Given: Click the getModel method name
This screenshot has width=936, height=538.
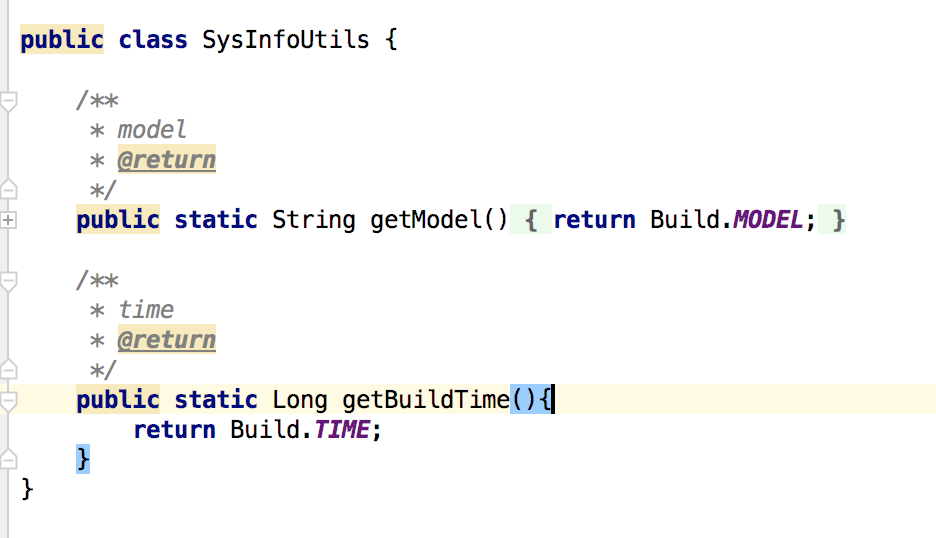Looking at the screenshot, I should coord(425,220).
